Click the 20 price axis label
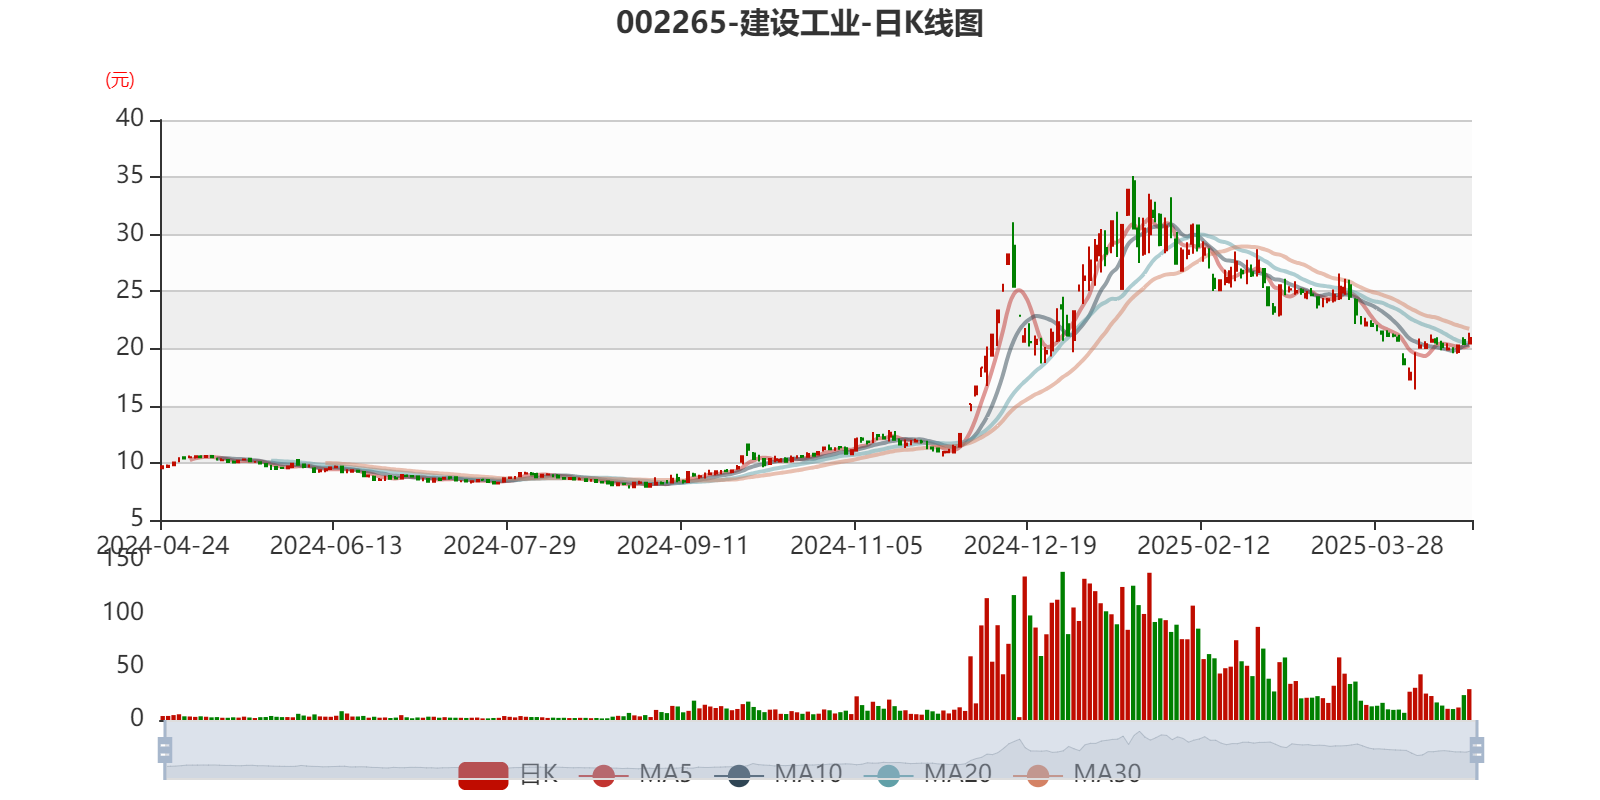 [130, 347]
